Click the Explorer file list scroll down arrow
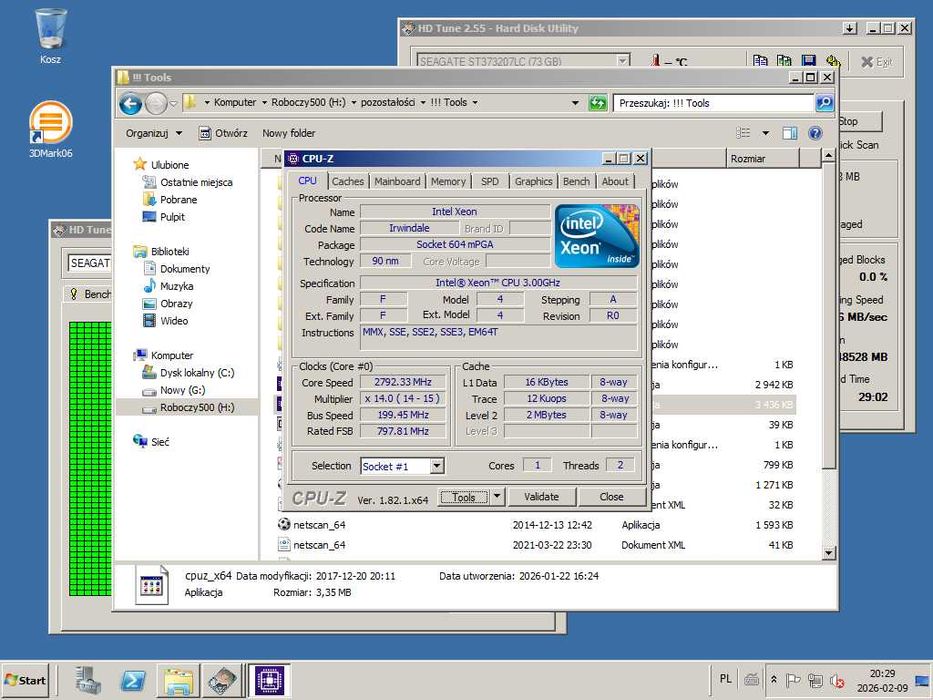Viewport: 933px width, 700px height. click(x=829, y=553)
